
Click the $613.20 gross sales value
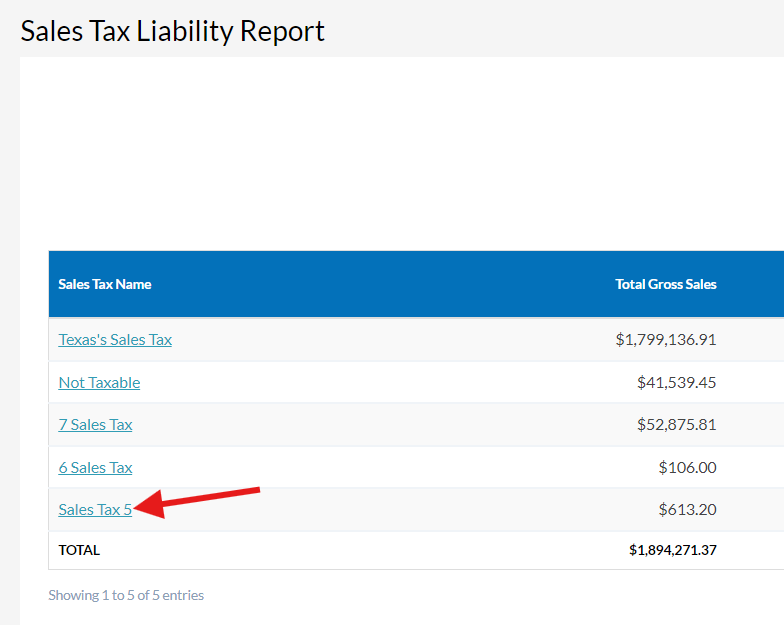pos(687,510)
